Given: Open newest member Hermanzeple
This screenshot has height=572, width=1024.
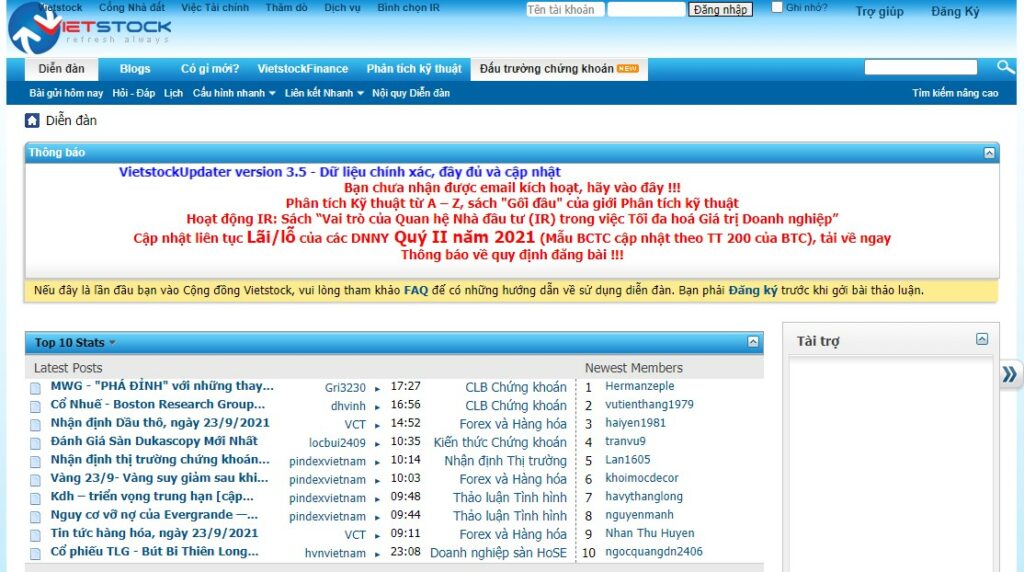Looking at the screenshot, I should [x=639, y=386].
